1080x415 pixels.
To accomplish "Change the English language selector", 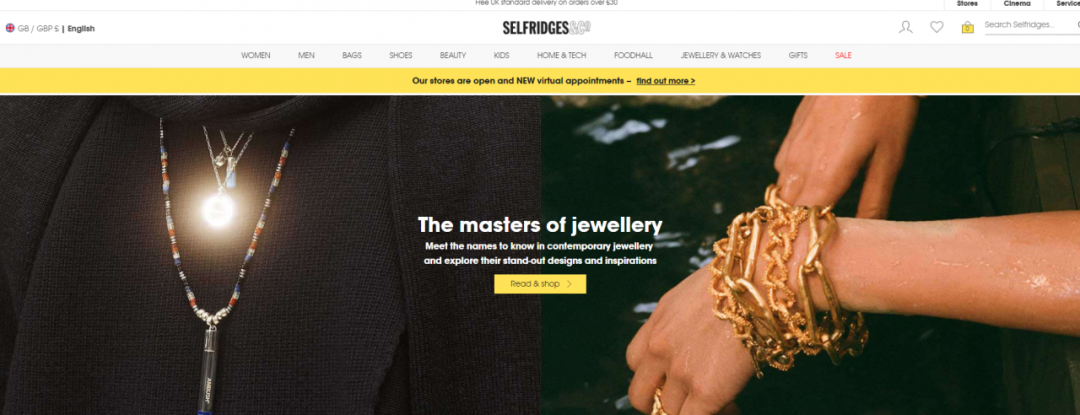I will click(81, 29).
